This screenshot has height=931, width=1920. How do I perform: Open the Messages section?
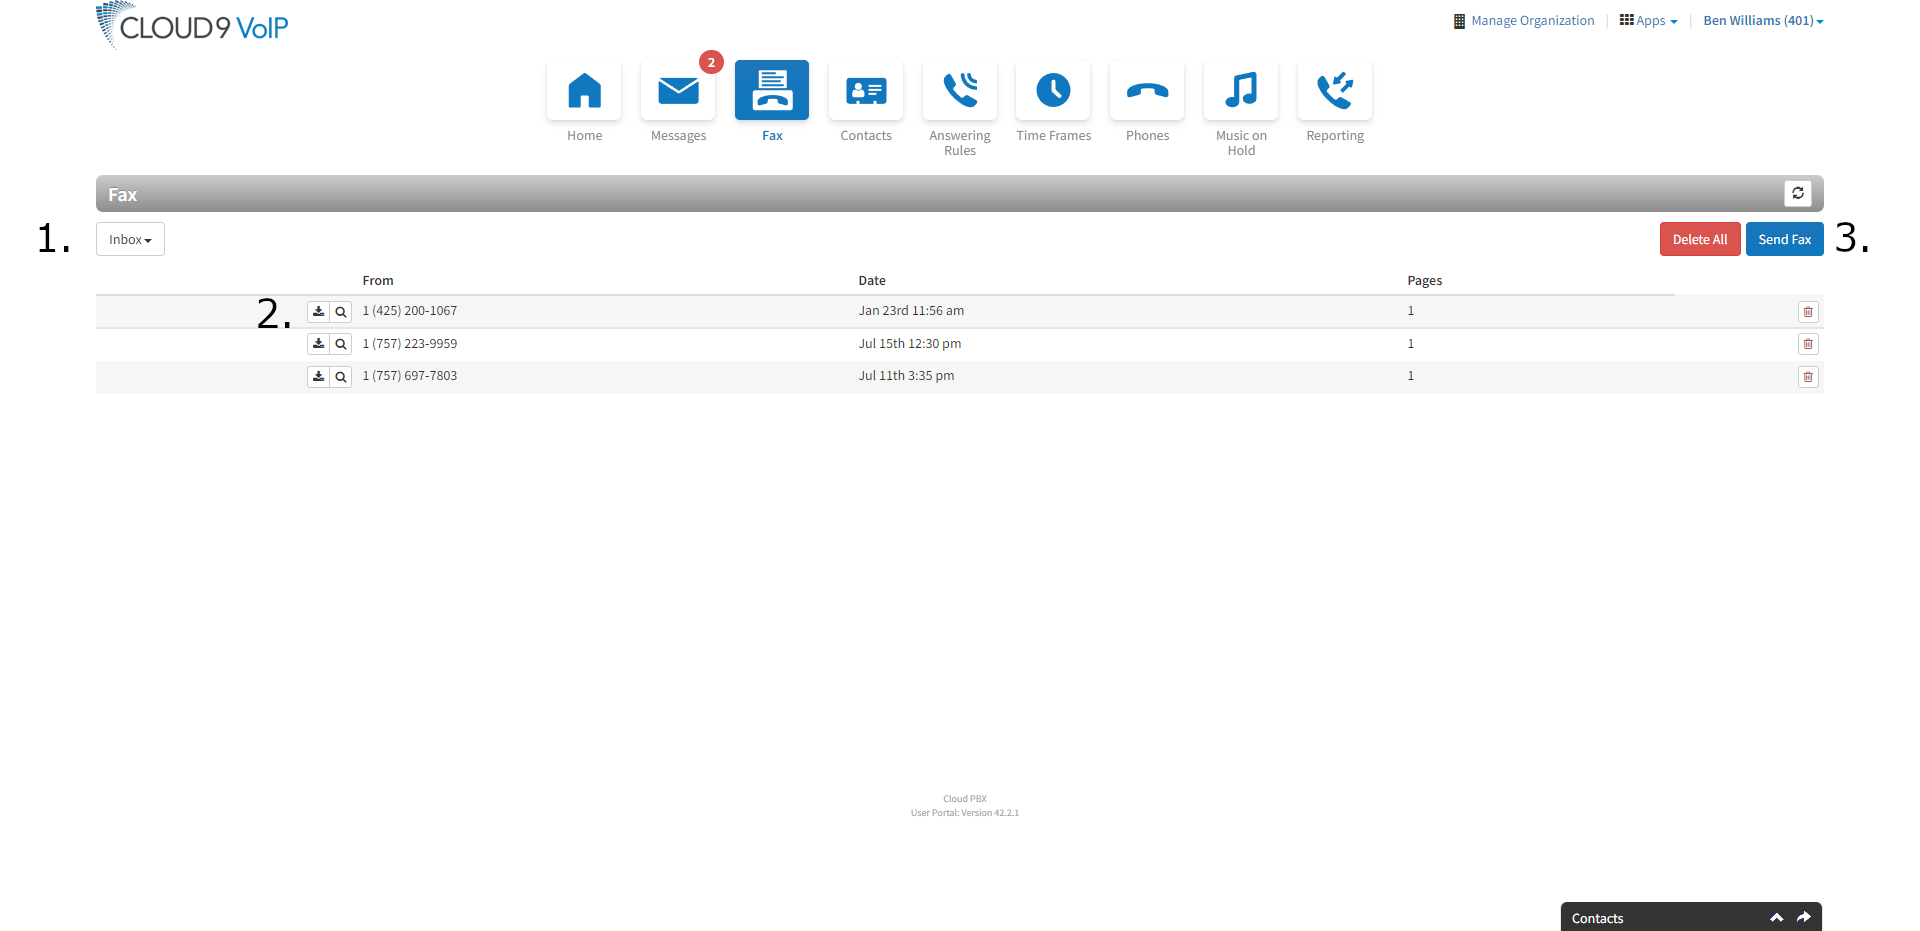[678, 100]
